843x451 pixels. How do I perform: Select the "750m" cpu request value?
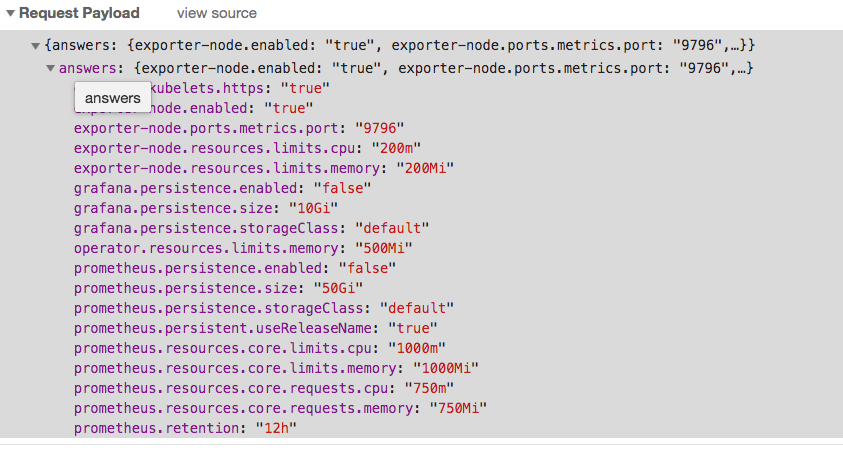coord(429,388)
